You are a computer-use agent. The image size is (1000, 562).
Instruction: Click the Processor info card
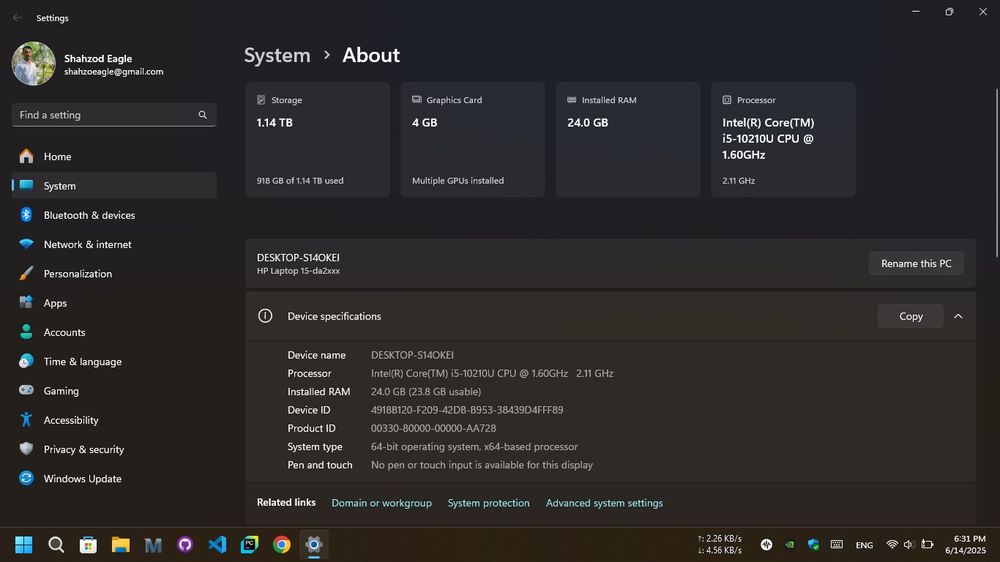coord(783,140)
